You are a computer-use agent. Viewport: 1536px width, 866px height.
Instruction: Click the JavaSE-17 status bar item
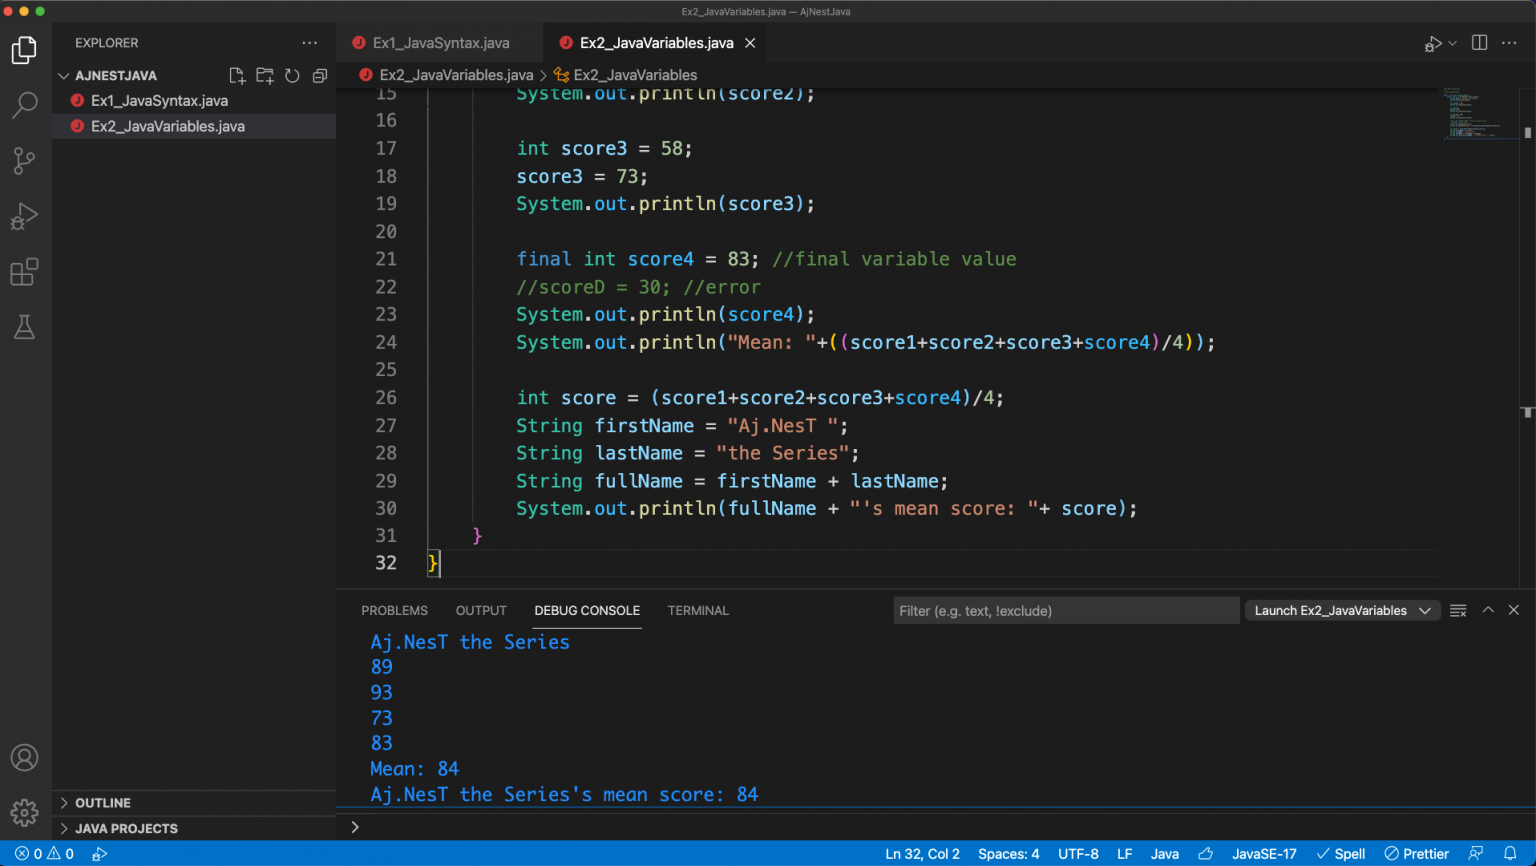point(1264,854)
